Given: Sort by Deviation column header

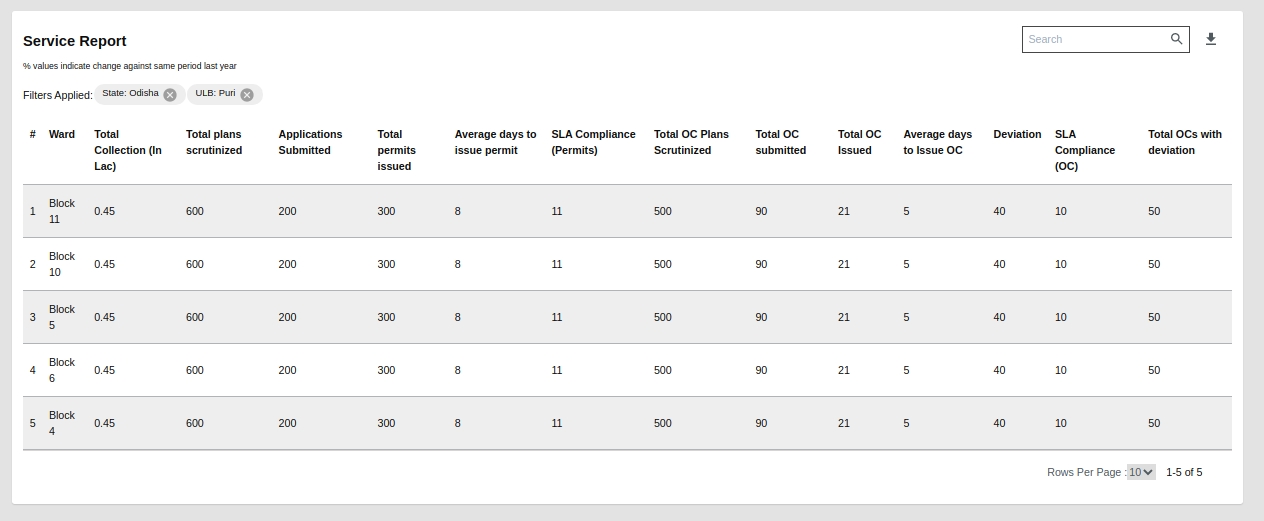Looking at the screenshot, I should [1017, 134].
